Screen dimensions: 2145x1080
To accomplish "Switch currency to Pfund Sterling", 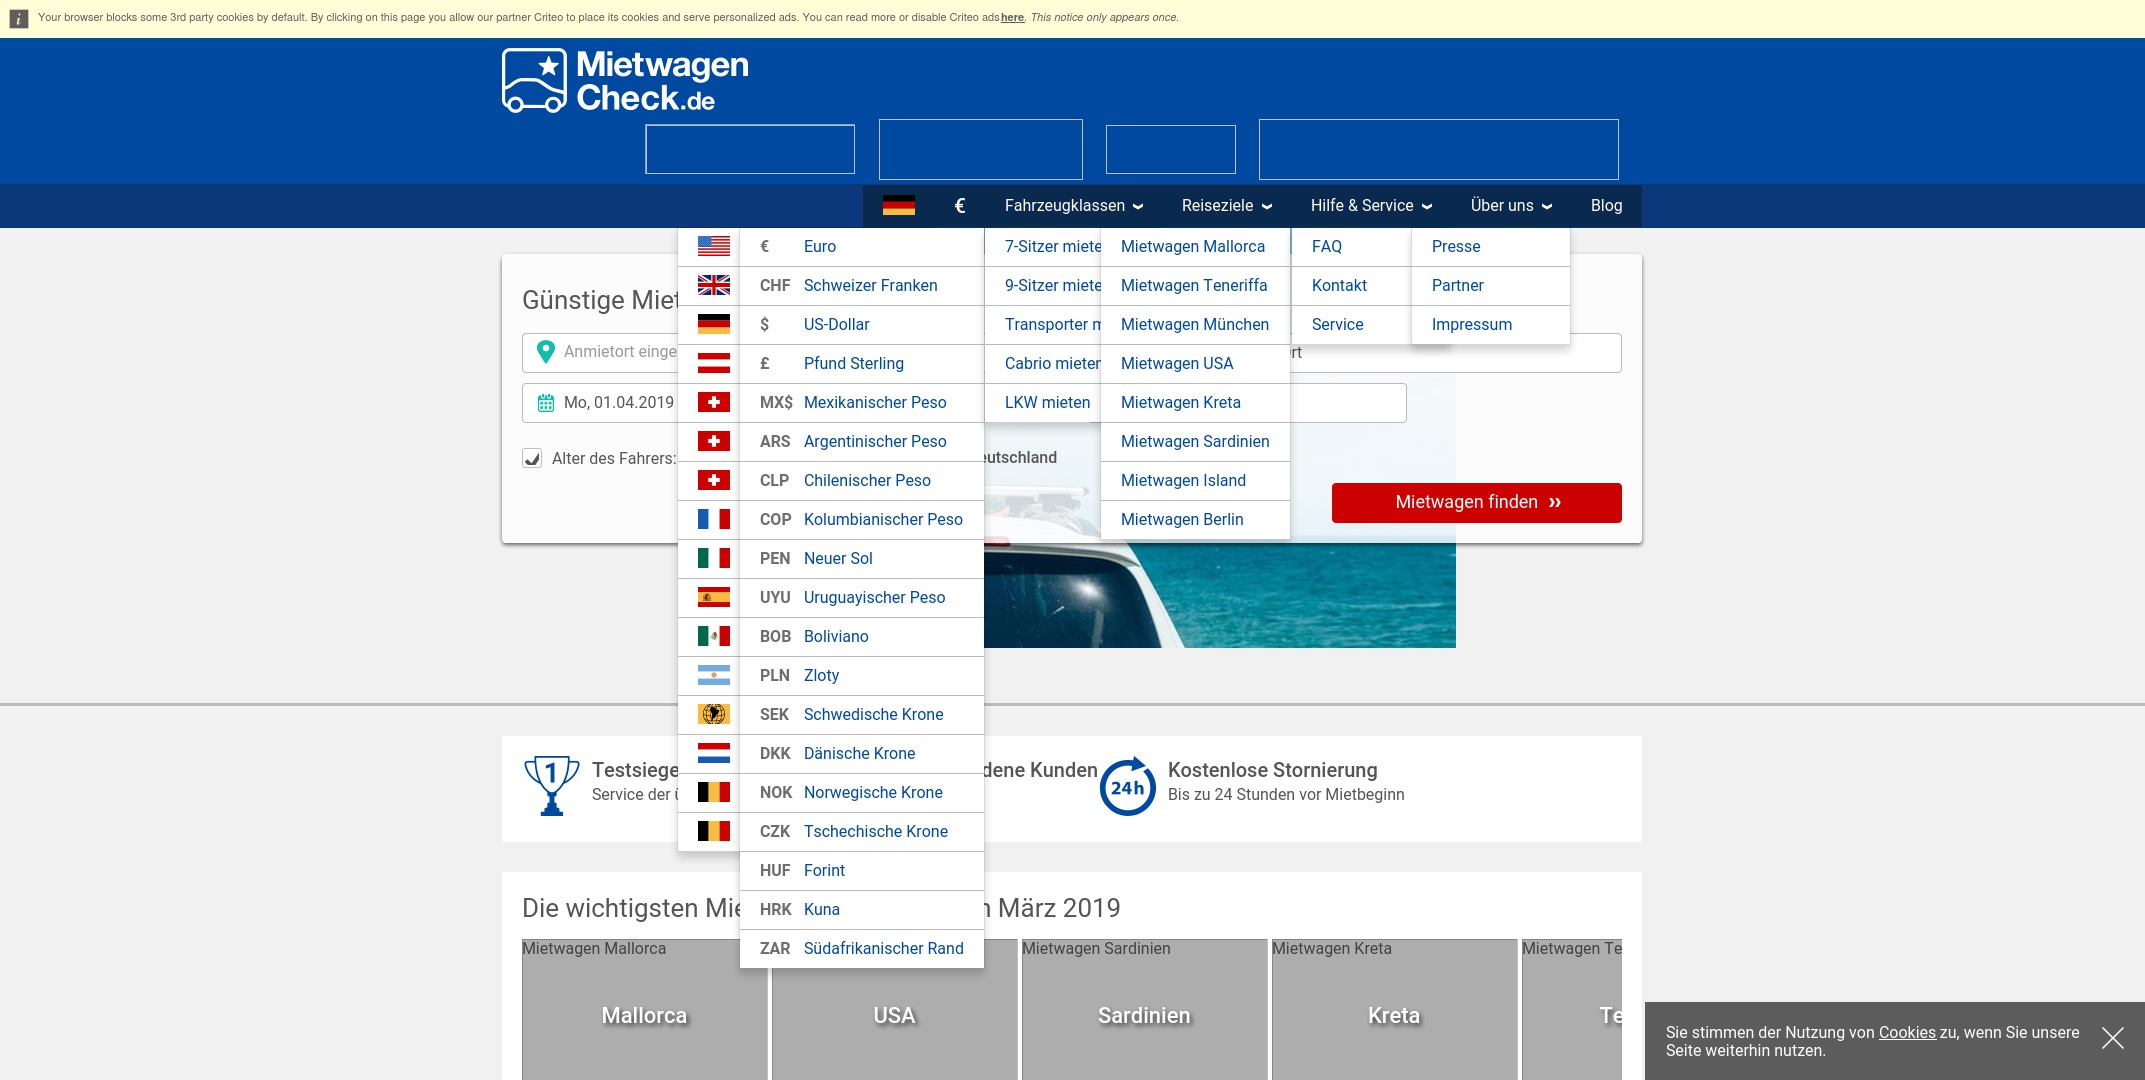I will pyautogui.click(x=861, y=363).
